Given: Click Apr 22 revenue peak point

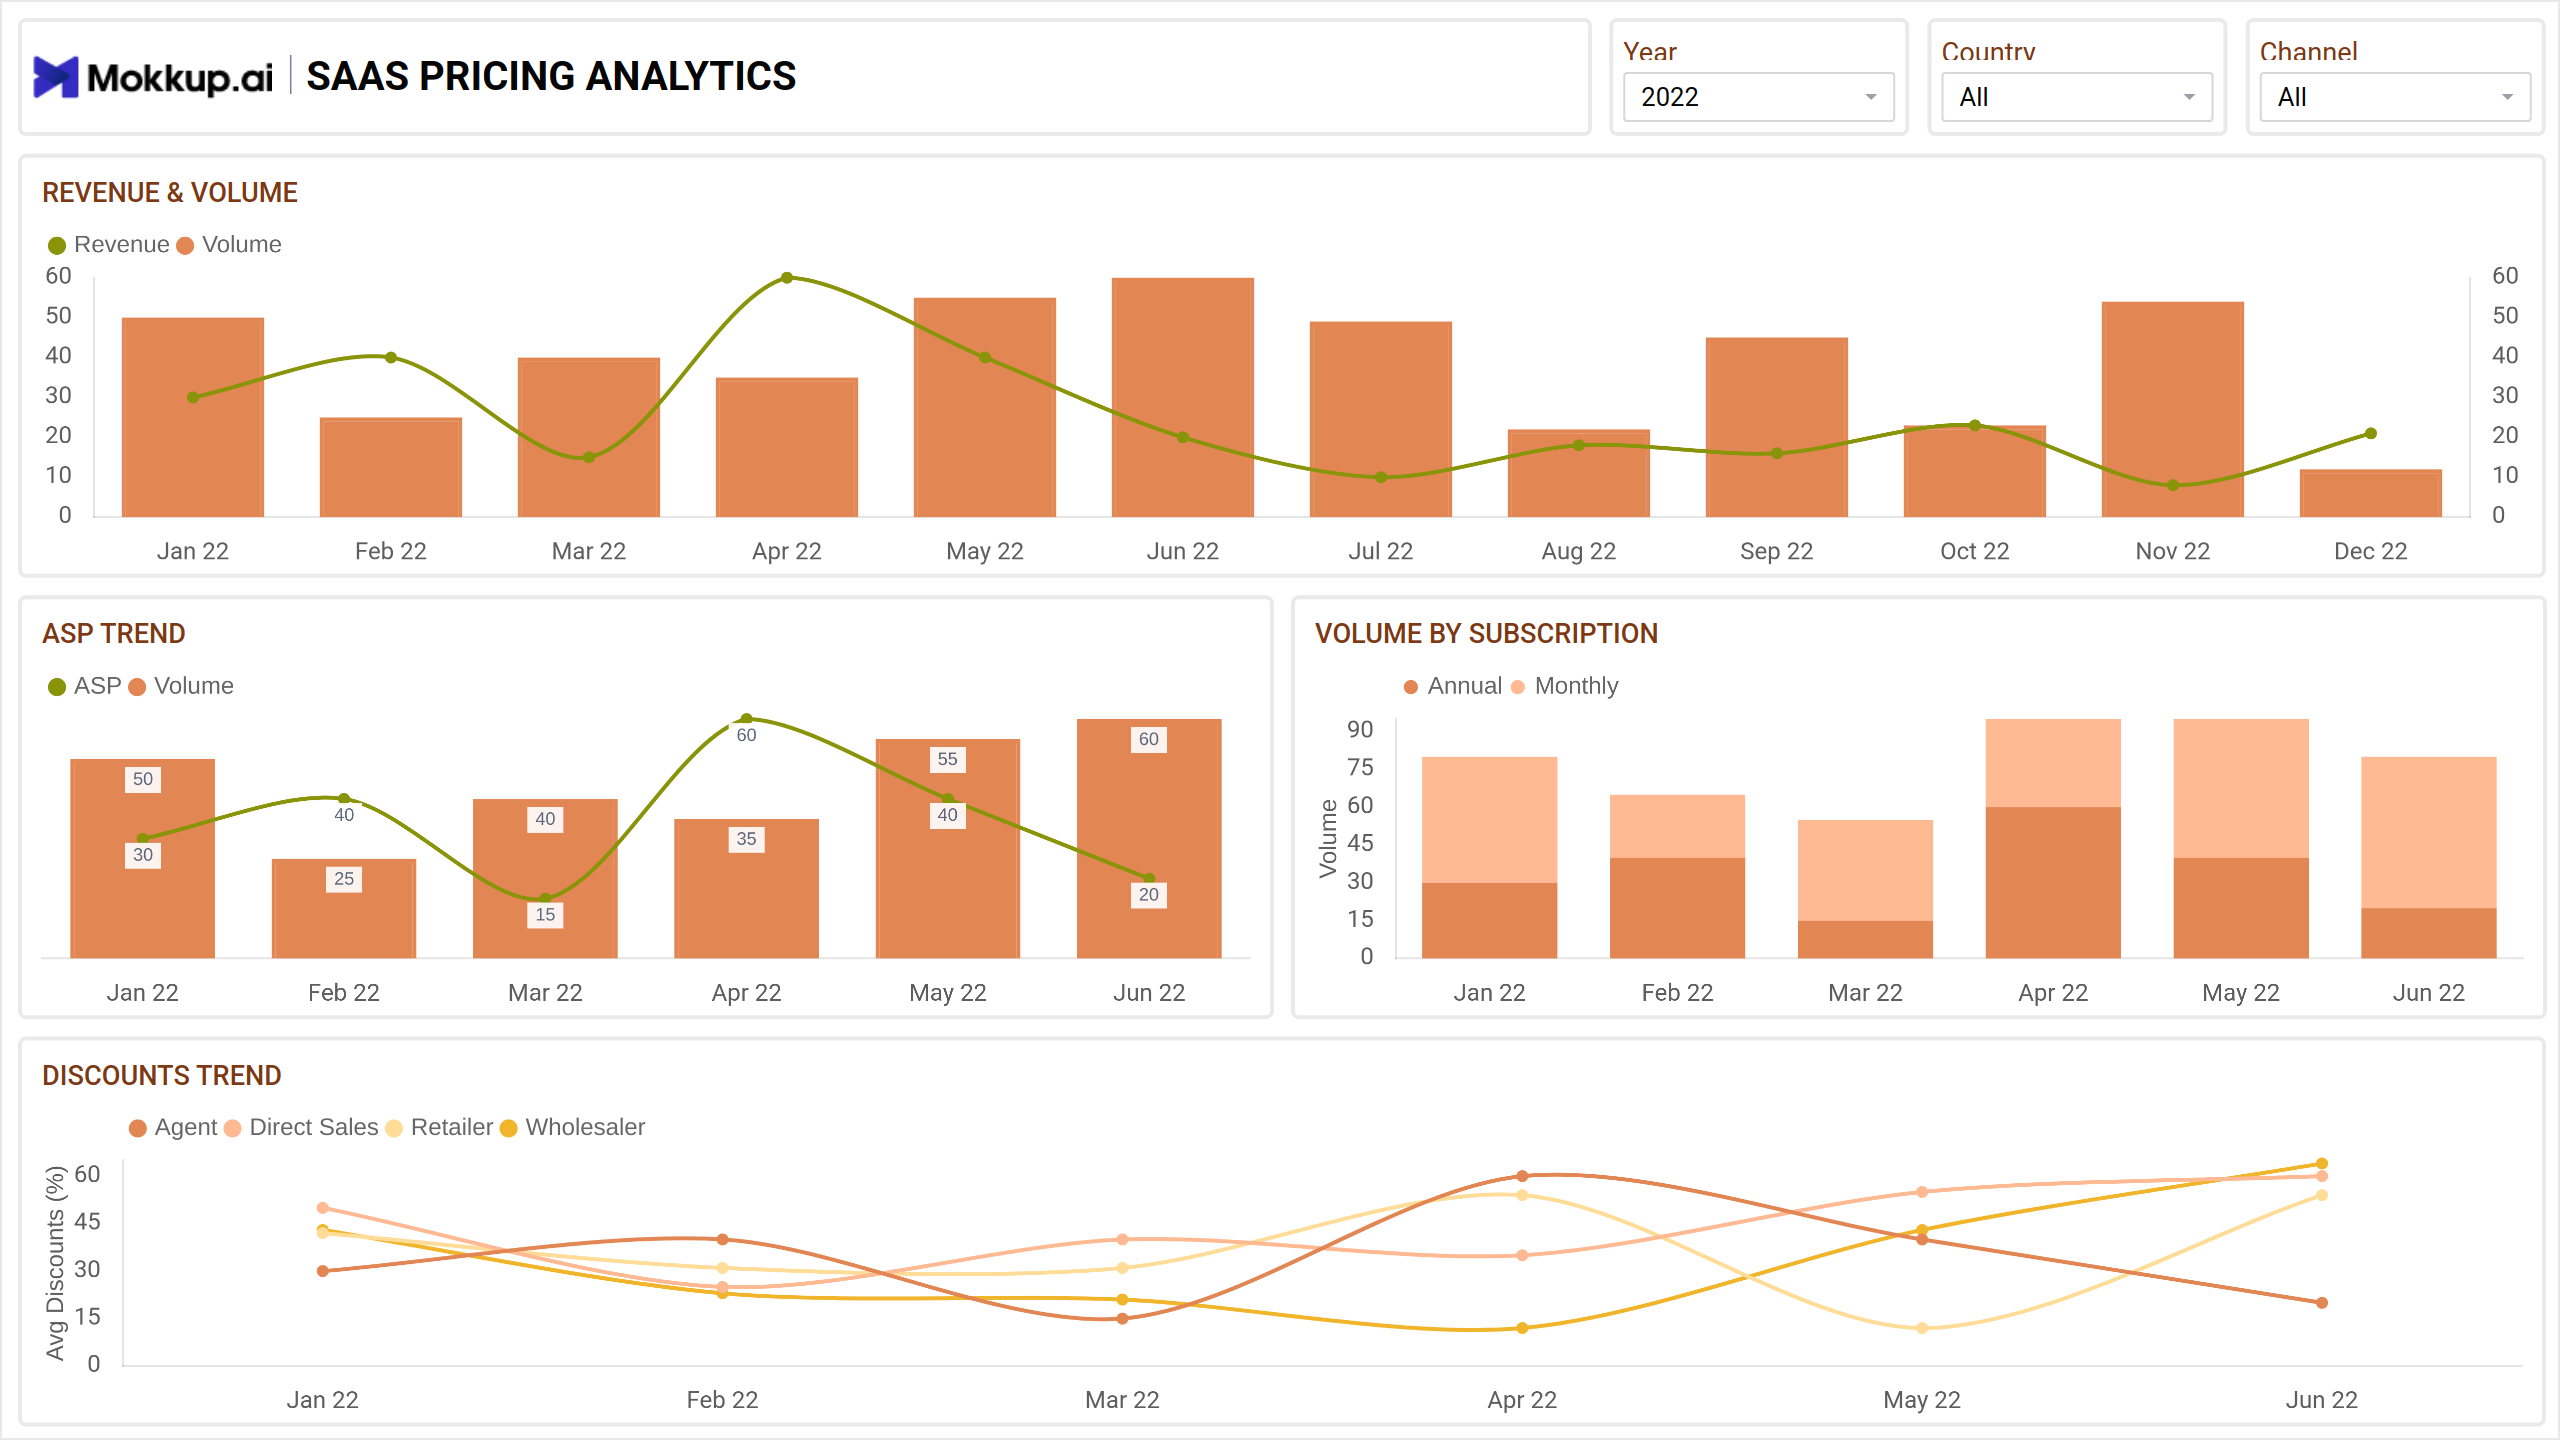Looking at the screenshot, I should (x=787, y=278).
